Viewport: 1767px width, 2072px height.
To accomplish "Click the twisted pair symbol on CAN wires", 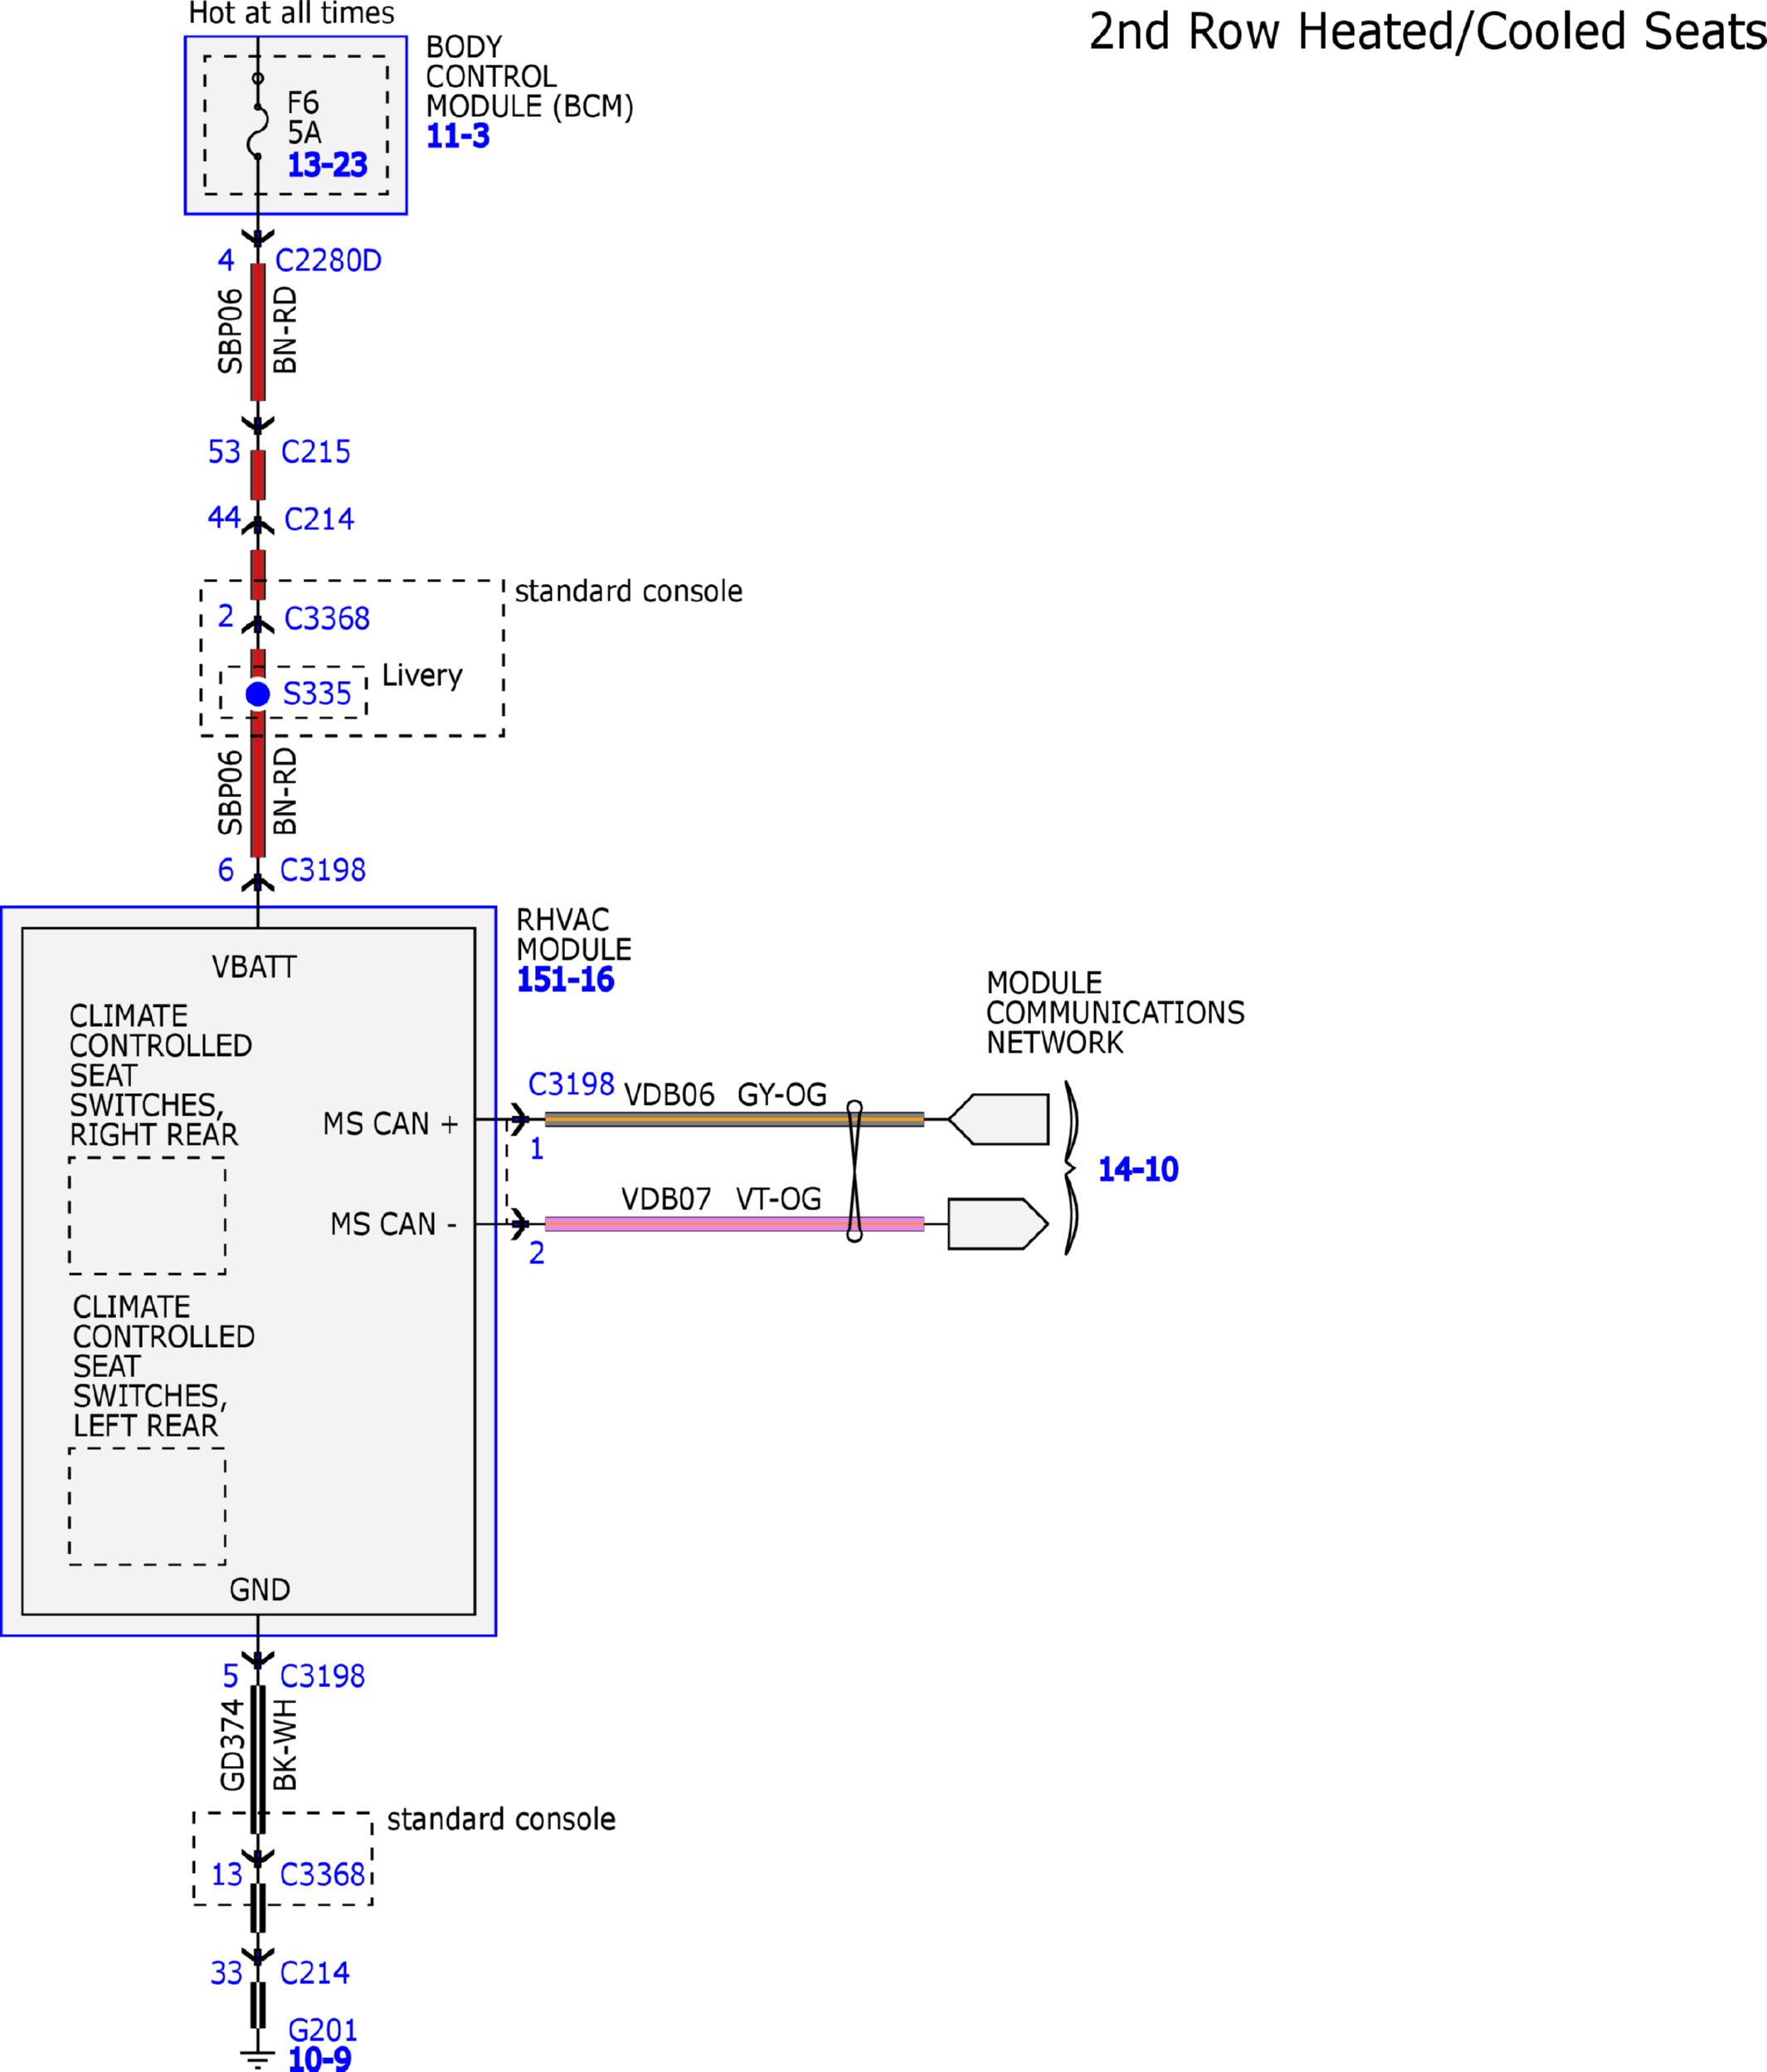I will coord(855,1171).
